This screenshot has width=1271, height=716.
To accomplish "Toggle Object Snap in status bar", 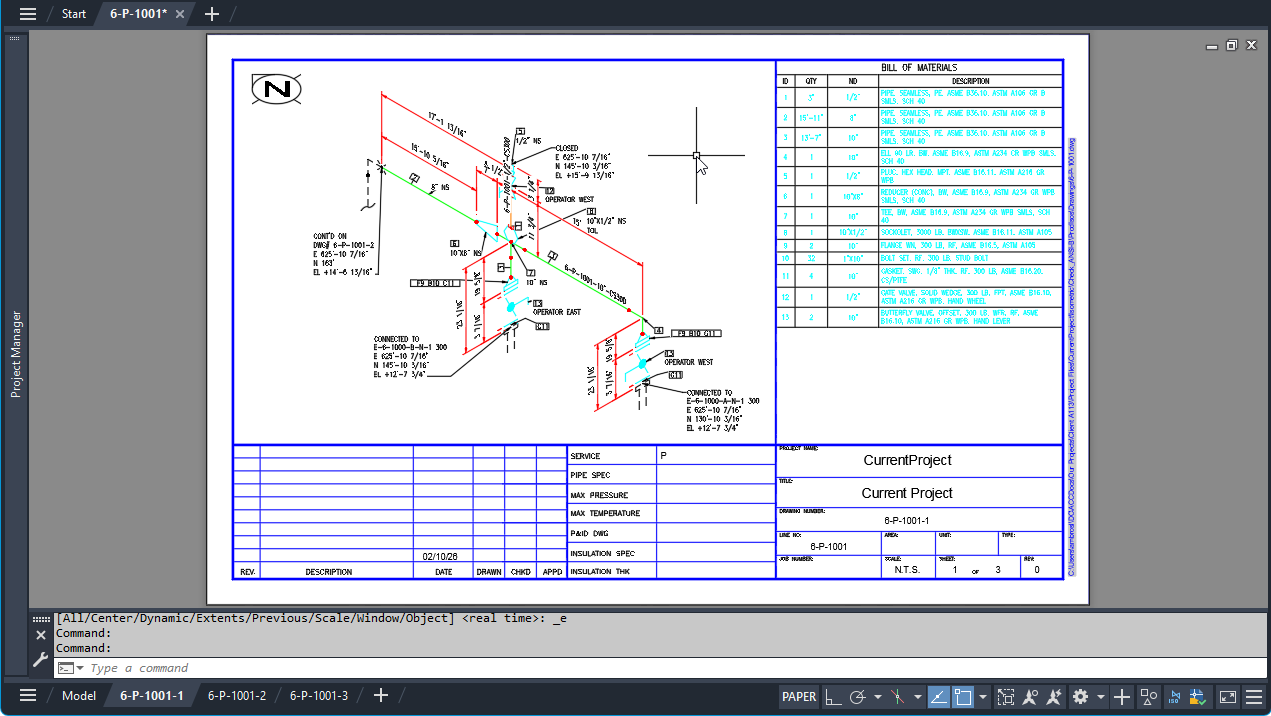I will click(x=964, y=696).
